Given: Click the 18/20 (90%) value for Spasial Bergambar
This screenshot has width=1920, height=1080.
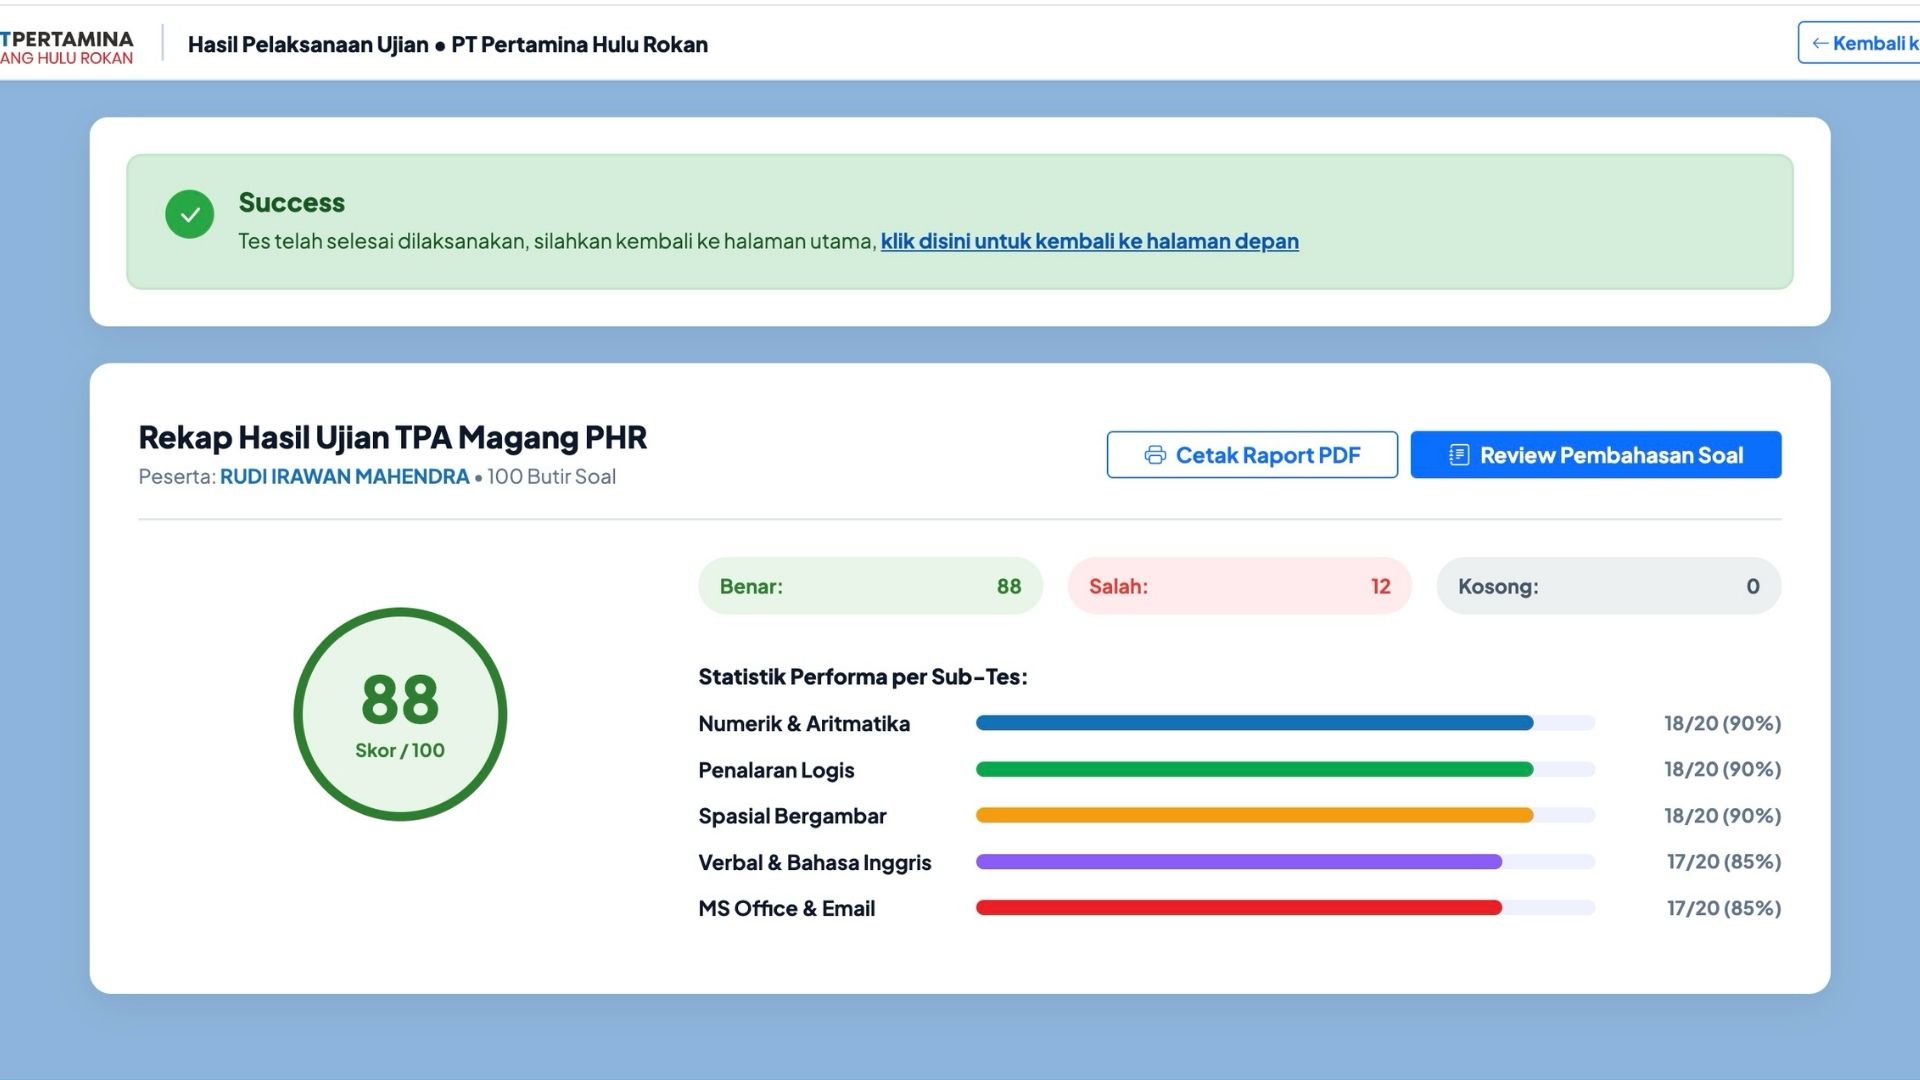Looking at the screenshot, I should click(1722, 816).
